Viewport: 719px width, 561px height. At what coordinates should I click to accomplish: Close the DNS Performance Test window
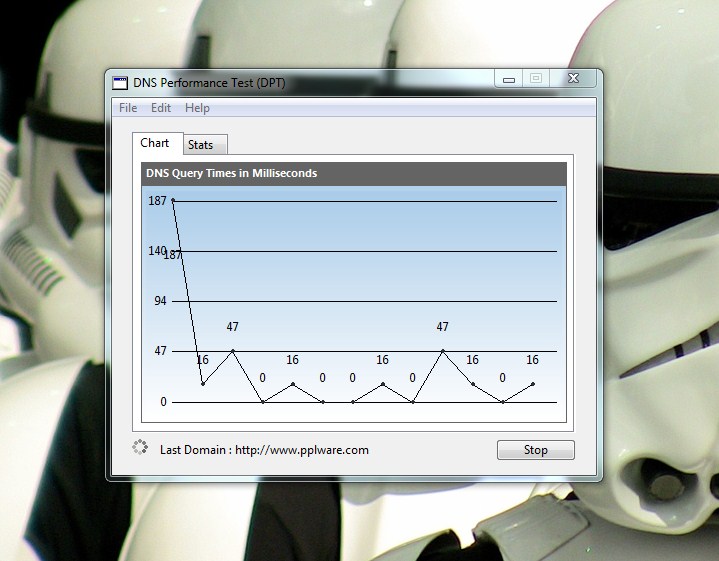coord(573,78)
